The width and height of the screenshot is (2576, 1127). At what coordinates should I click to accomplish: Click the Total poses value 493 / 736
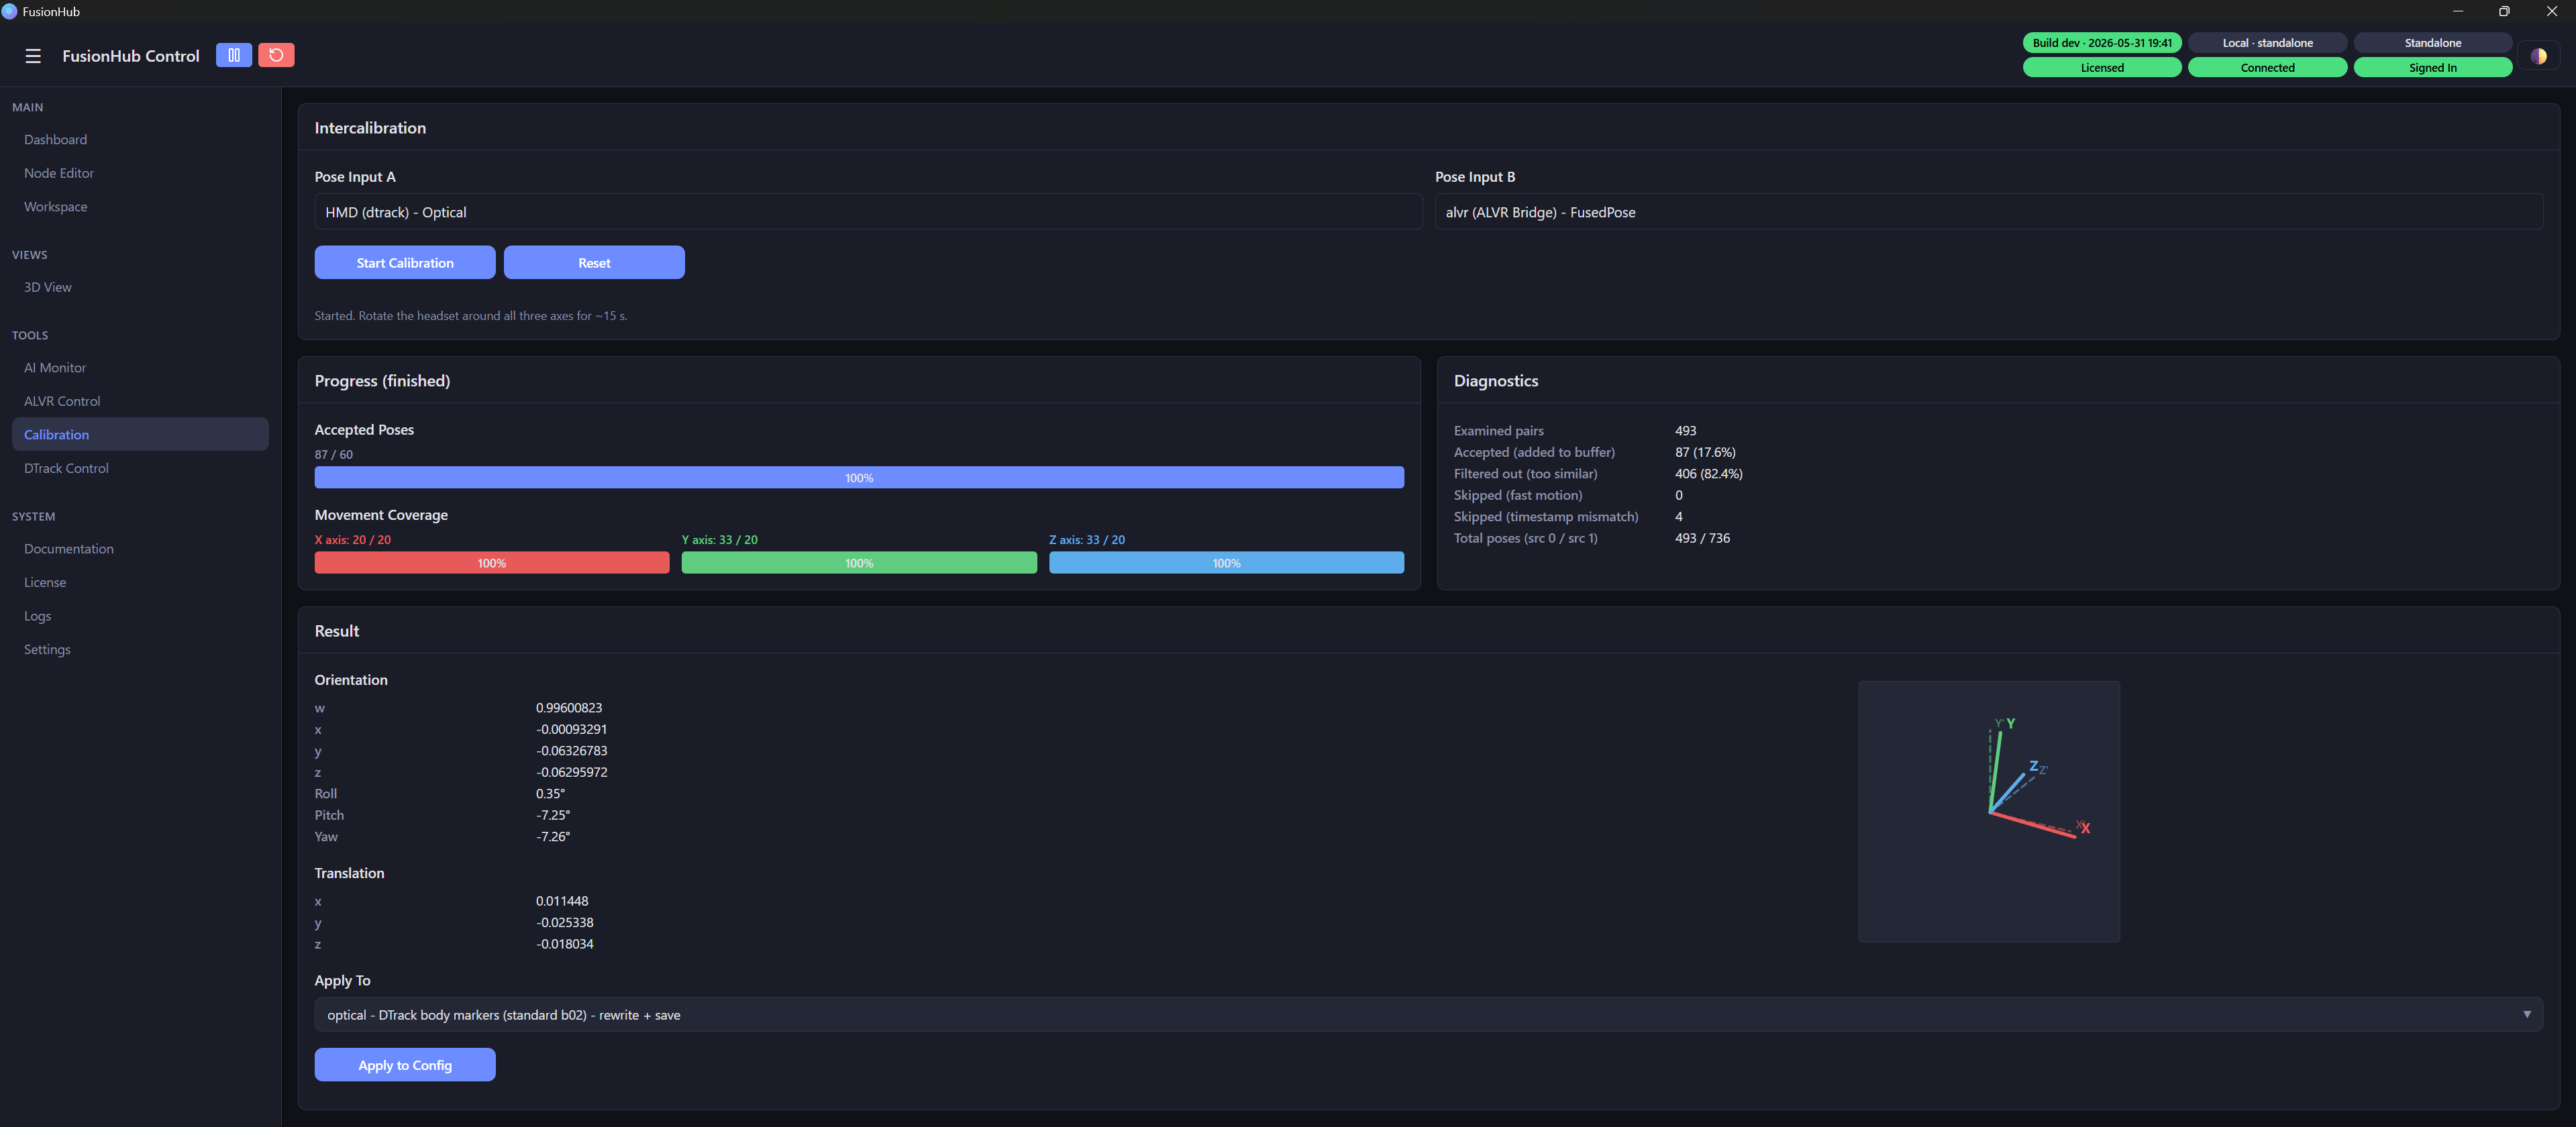pos(1702,538)
